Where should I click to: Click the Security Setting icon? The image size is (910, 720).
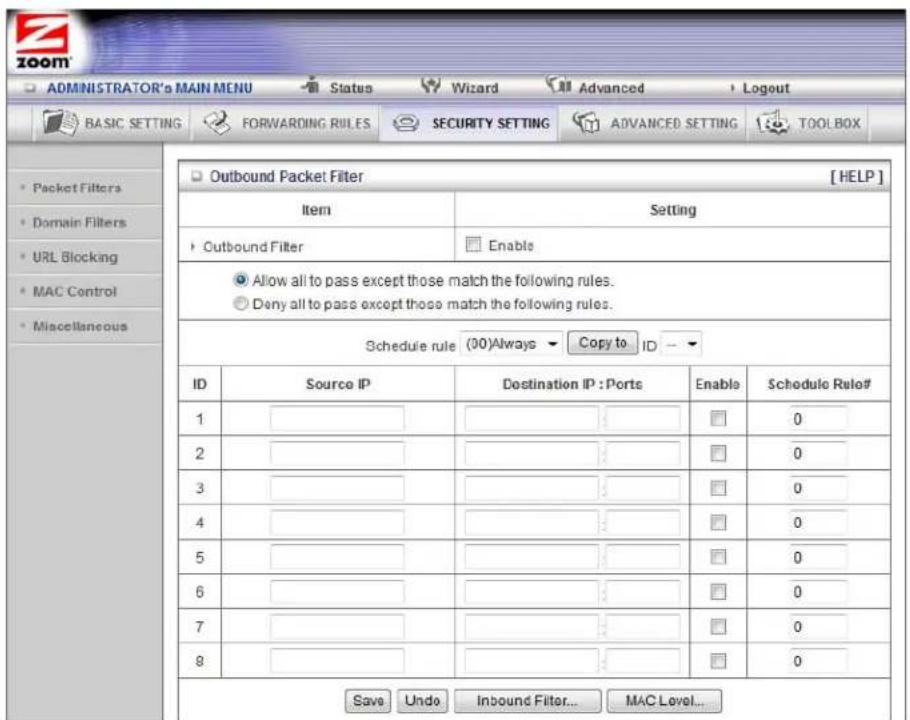pos(406,123)
